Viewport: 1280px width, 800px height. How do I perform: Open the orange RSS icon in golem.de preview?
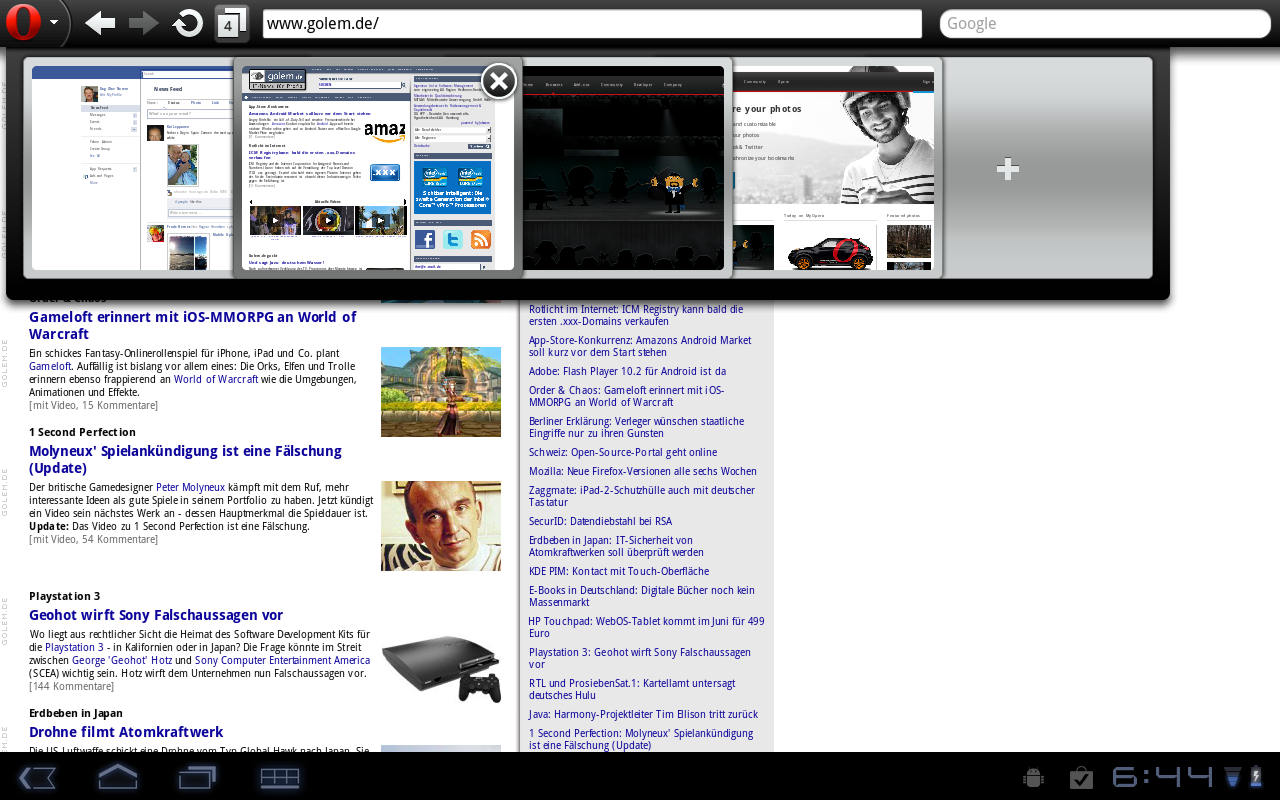pos(480,239)
